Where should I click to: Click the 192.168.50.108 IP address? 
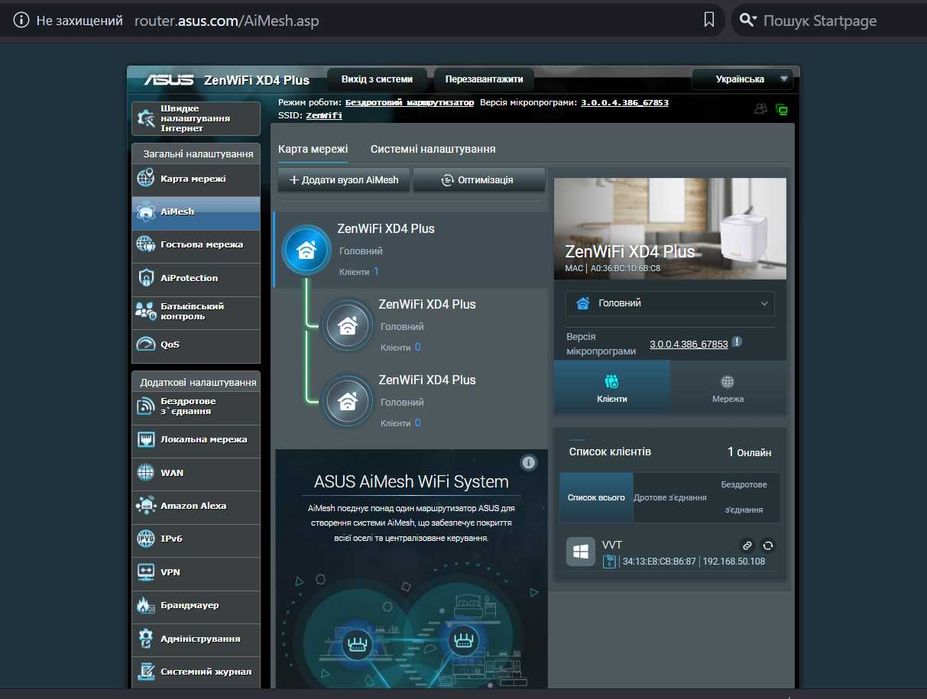coord(734,561)
